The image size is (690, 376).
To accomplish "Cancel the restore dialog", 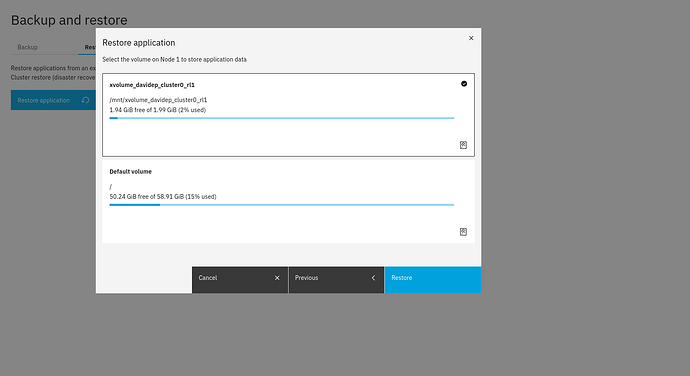I will click(240, 280).
